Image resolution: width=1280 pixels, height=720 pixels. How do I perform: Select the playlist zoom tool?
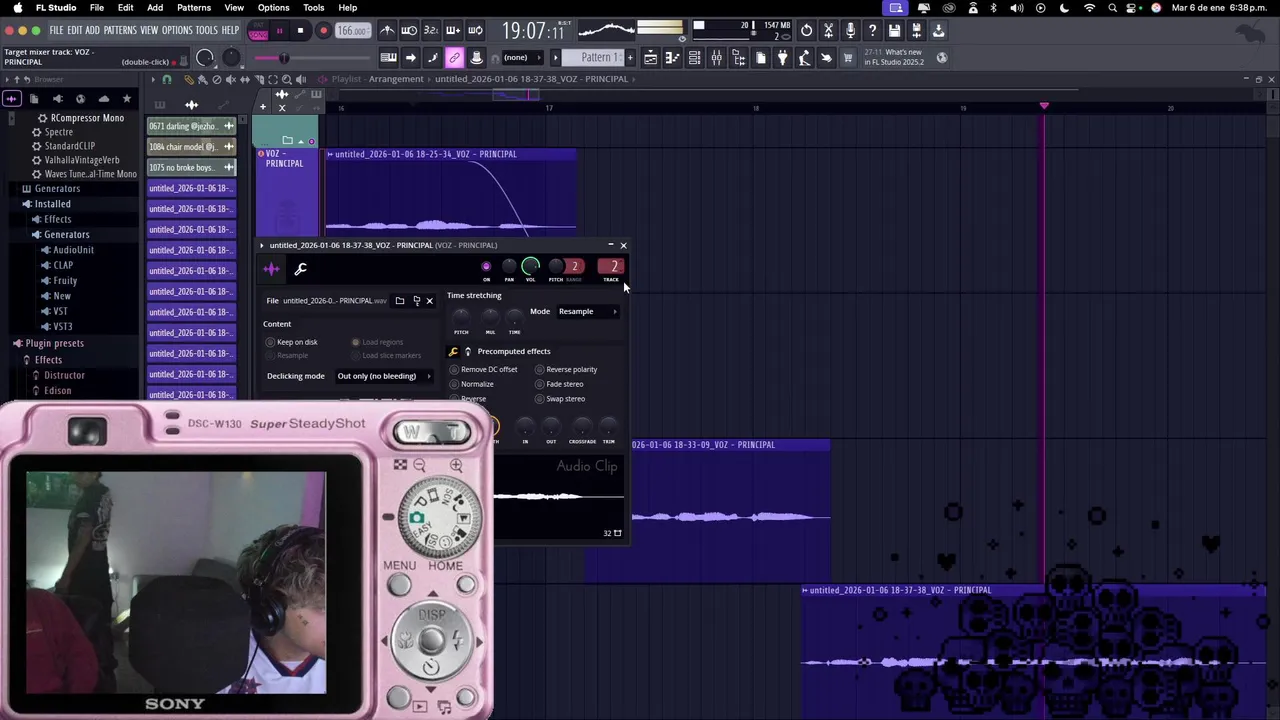coord(286,79)
